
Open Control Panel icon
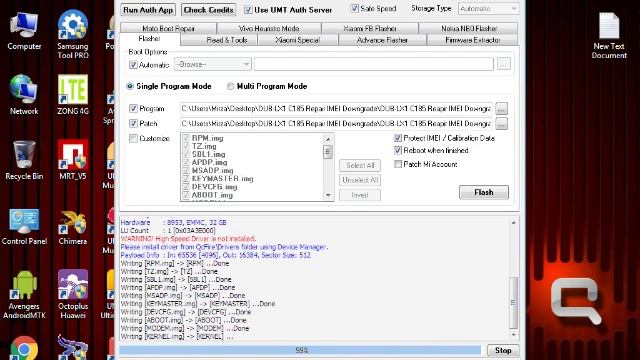(x=24, y=227)
